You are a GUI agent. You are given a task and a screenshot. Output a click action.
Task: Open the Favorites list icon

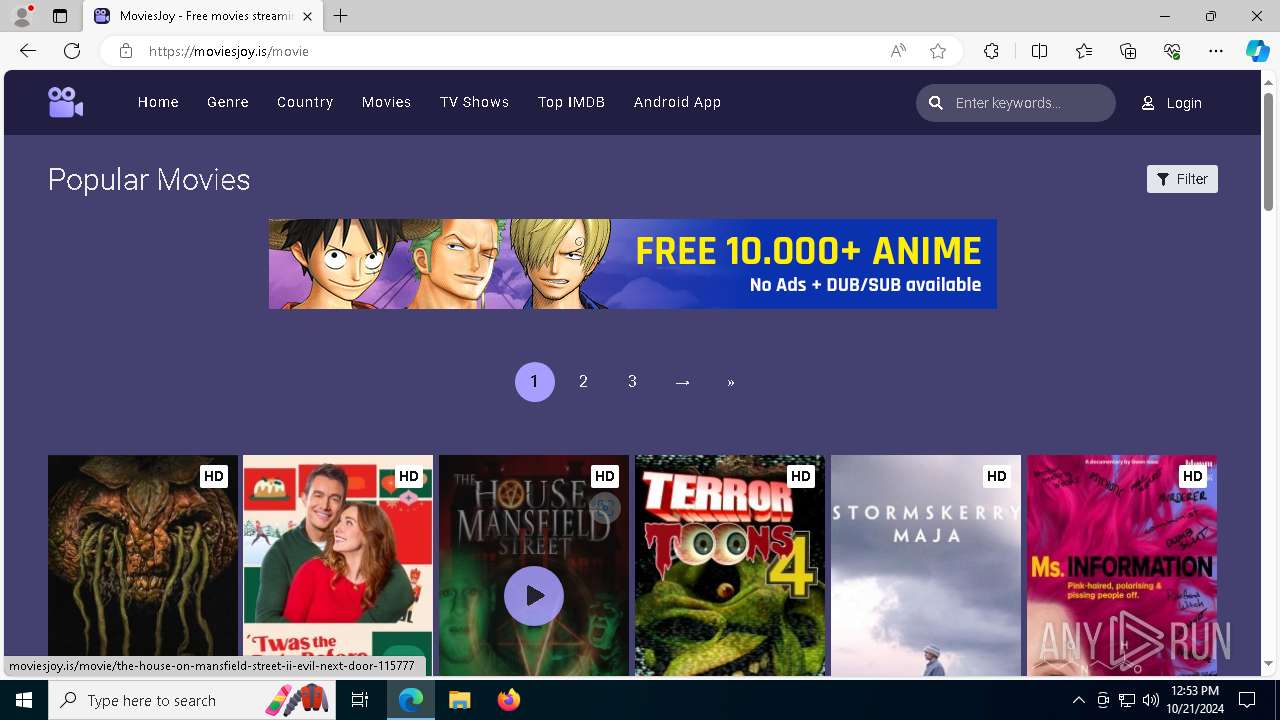[1084, 51]
